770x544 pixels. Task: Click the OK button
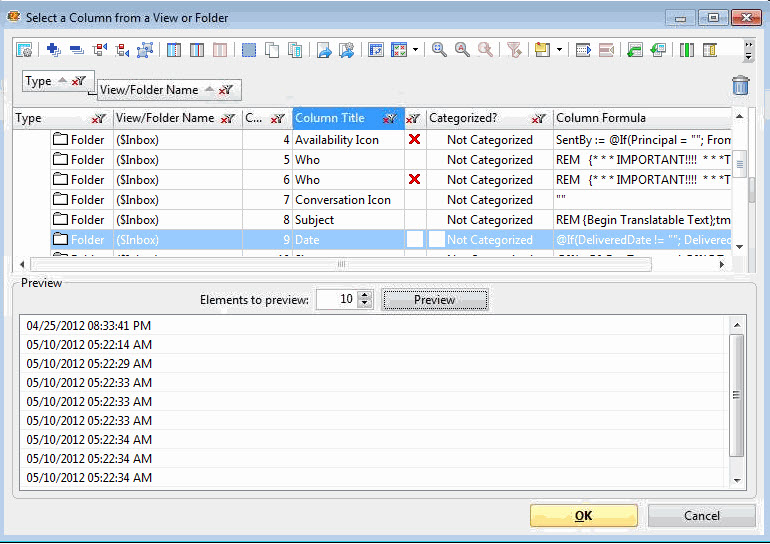[583, 516]
